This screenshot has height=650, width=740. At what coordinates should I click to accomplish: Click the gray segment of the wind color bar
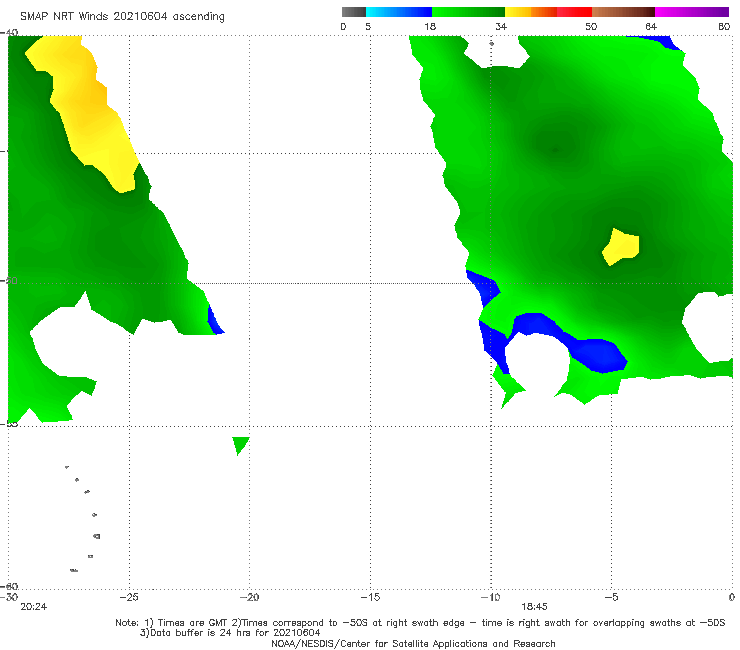(354, 12)
